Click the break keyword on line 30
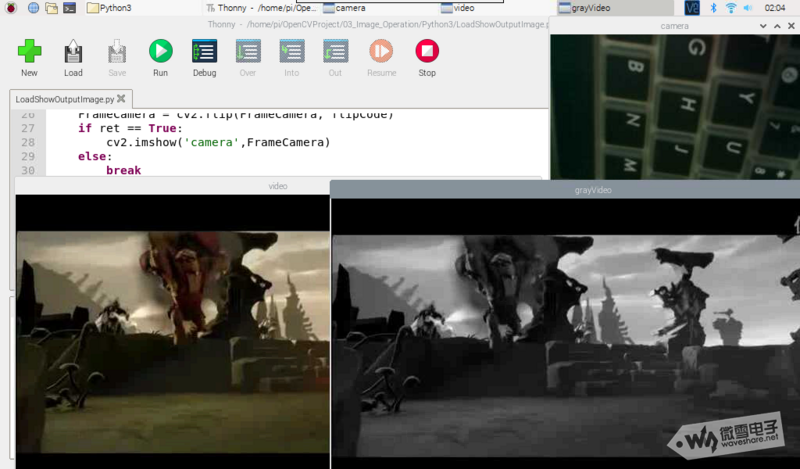The height and width of the screenshot is (469, 800). (123, 170)
